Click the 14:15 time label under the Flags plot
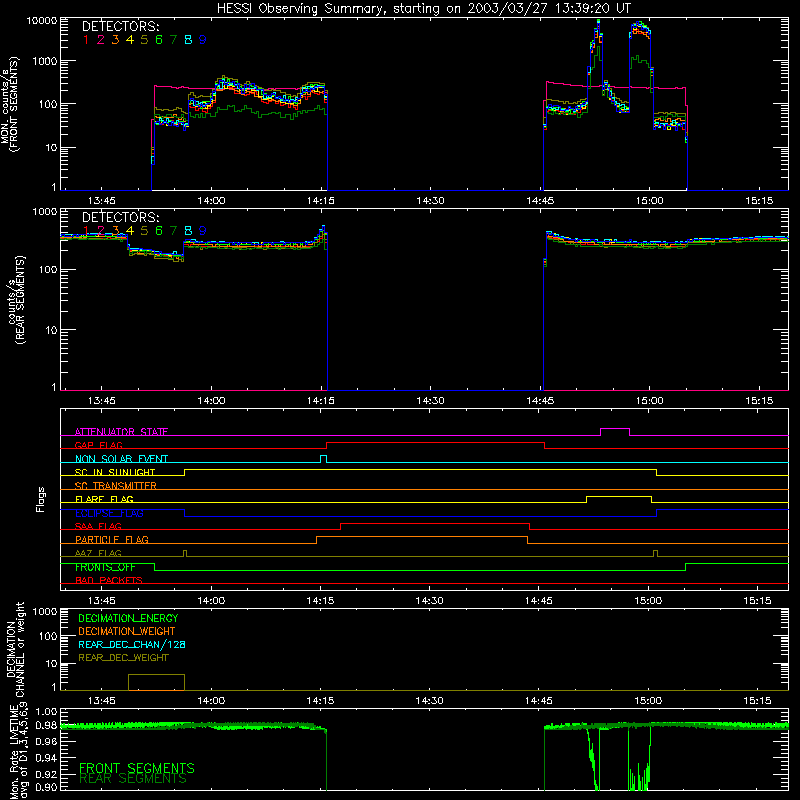The width and height of the screenshot is (800, 800). [x=320, y=601]
